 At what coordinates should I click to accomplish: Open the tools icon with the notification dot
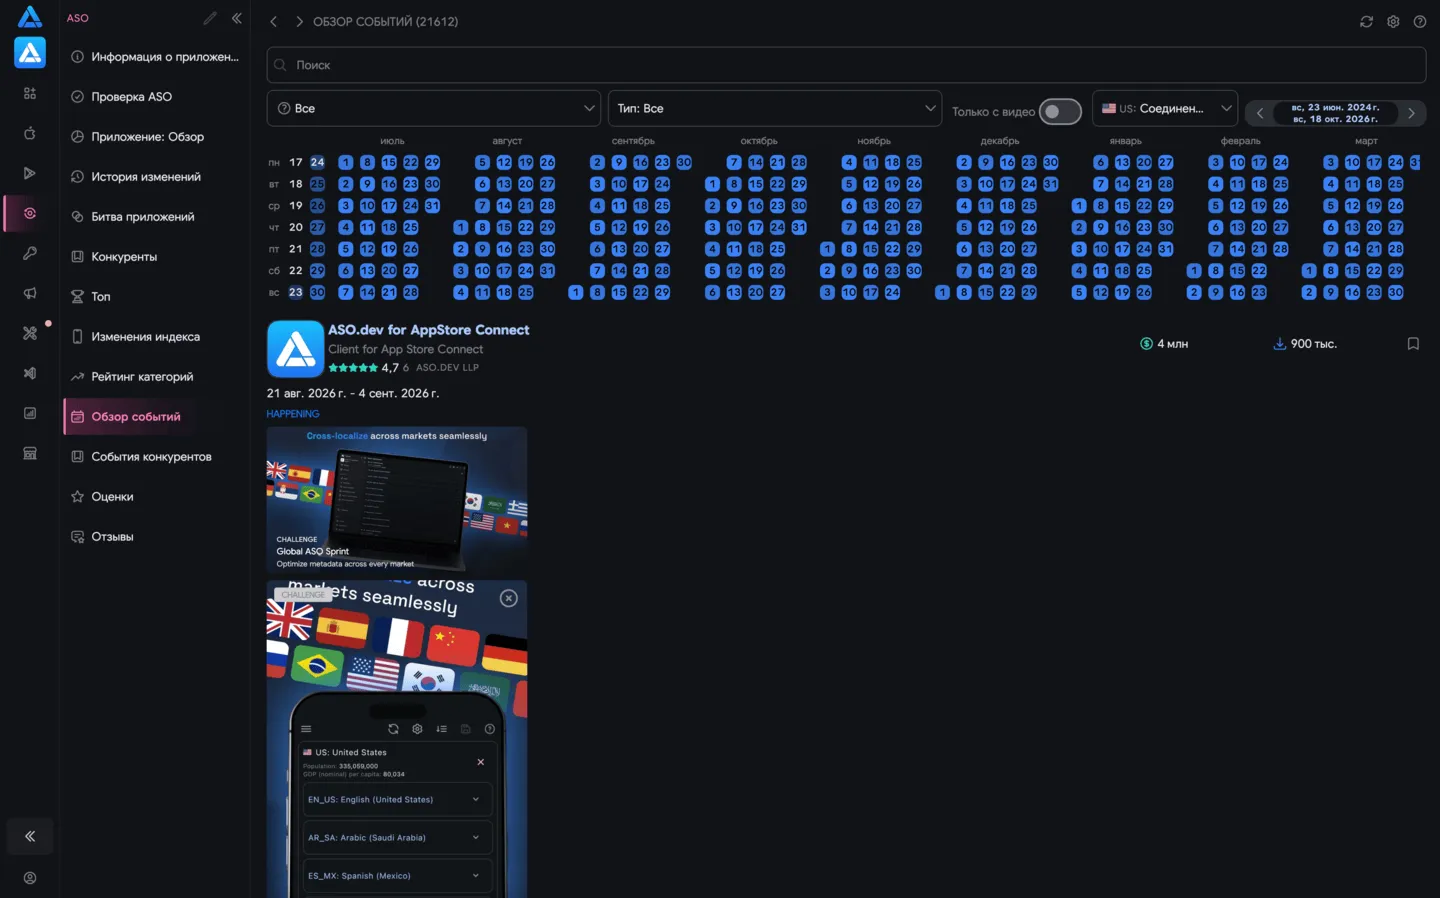(30, 333)
